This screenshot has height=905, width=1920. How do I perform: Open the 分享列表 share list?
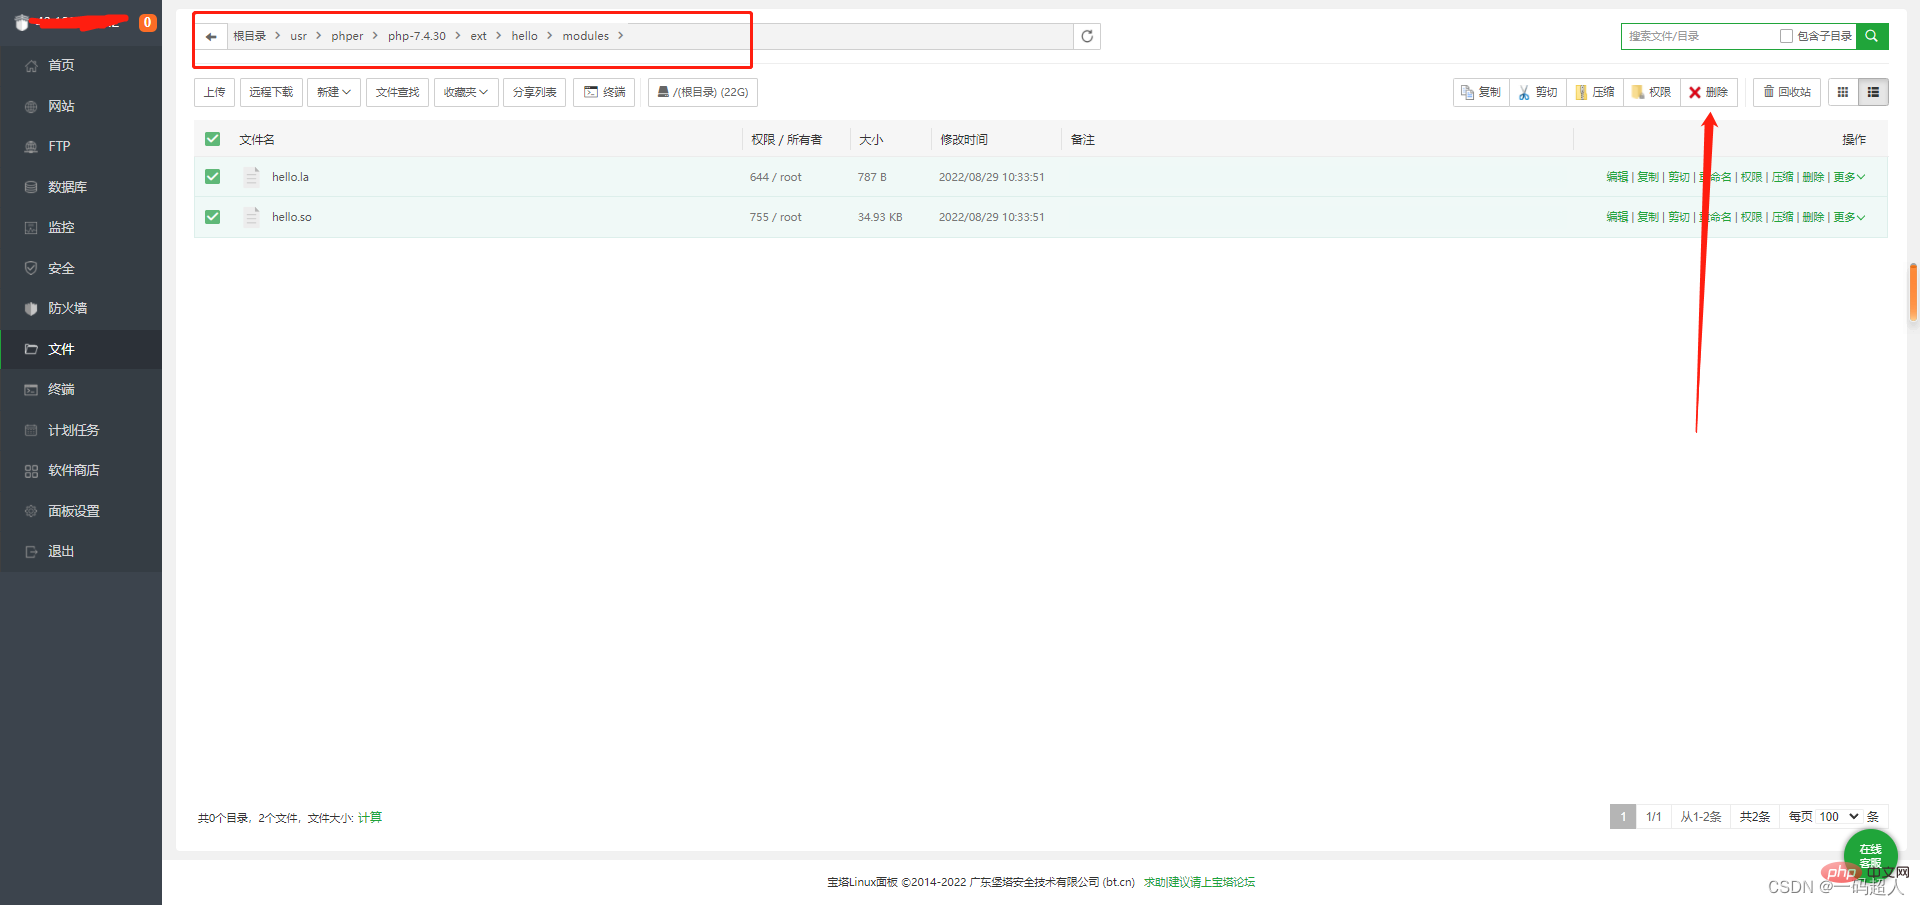[x=535, y=92]
